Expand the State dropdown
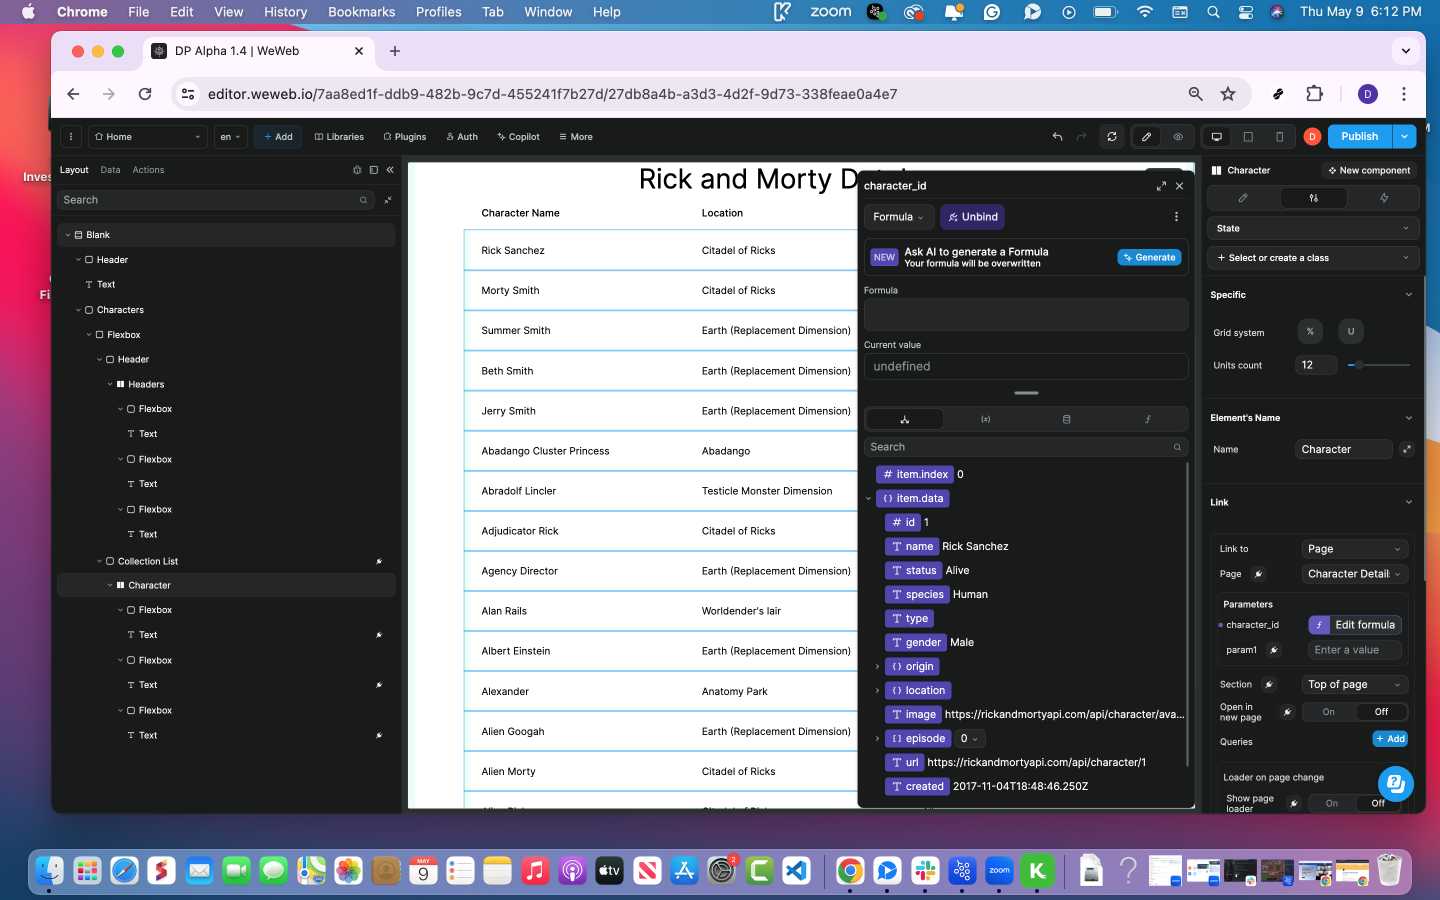 1313,229
